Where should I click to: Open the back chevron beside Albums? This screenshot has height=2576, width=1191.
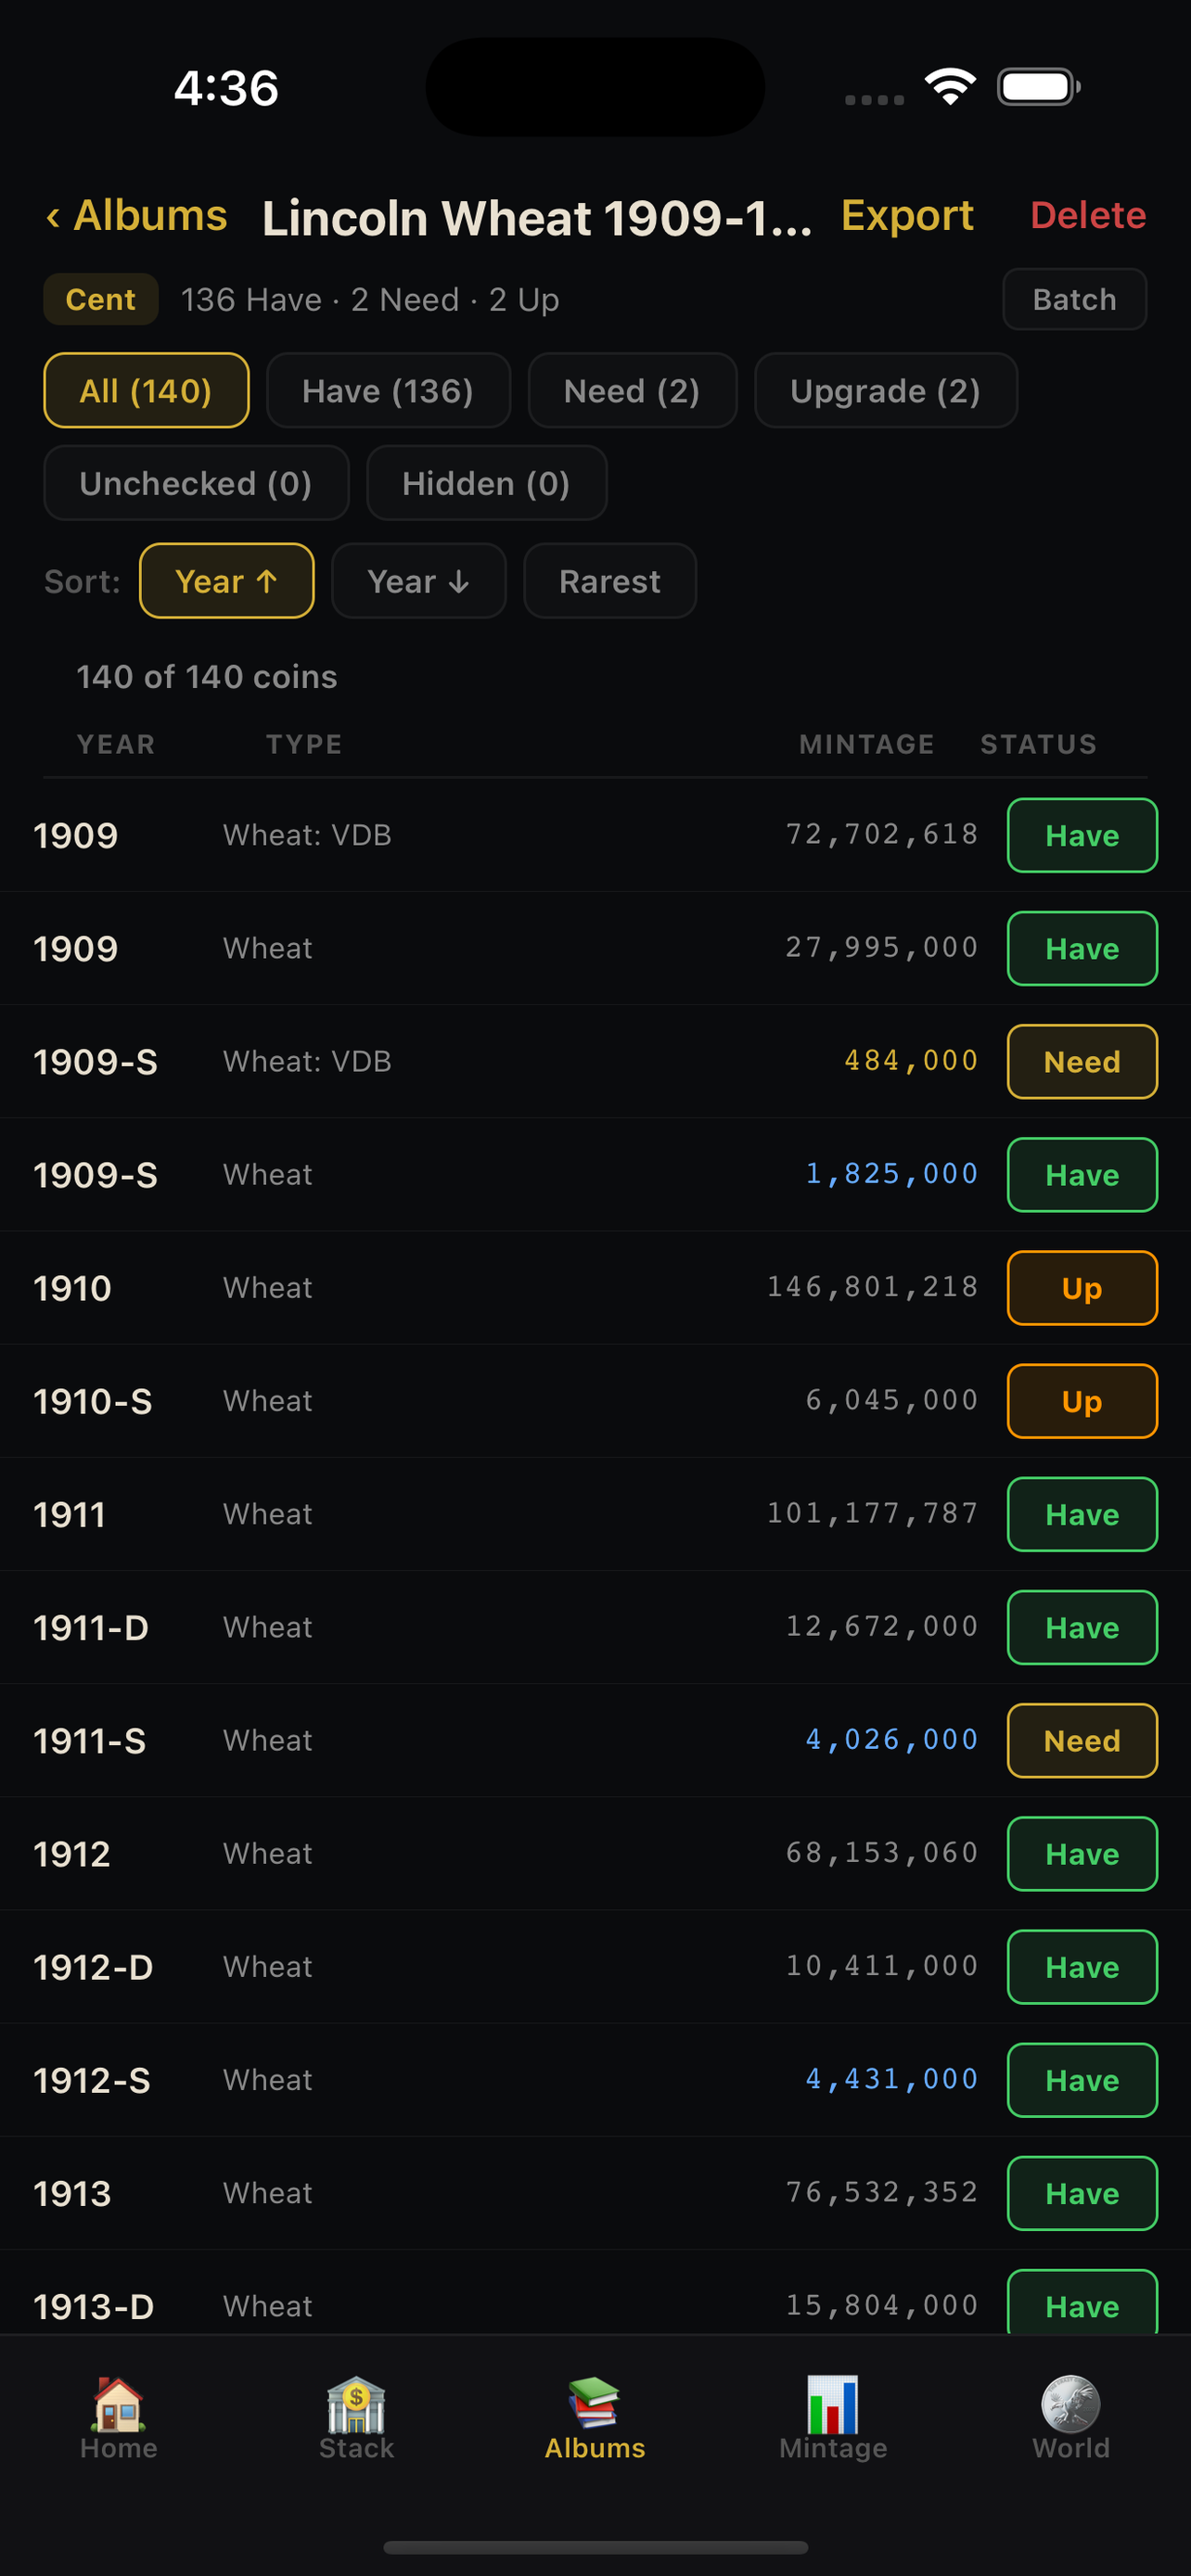click(x=55, y=216)
